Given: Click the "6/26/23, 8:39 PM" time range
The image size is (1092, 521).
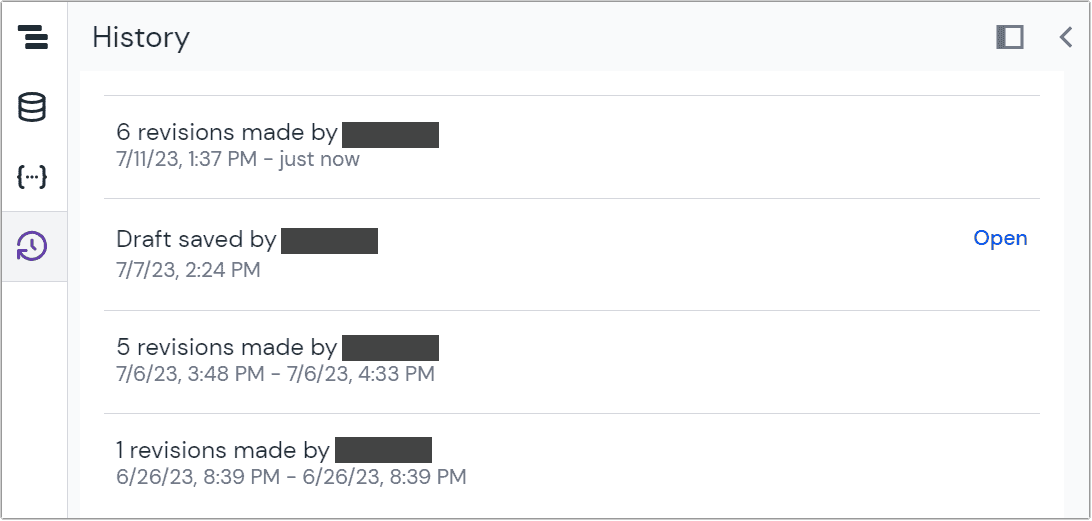Looking at the screenshot, I should (291, 477).
